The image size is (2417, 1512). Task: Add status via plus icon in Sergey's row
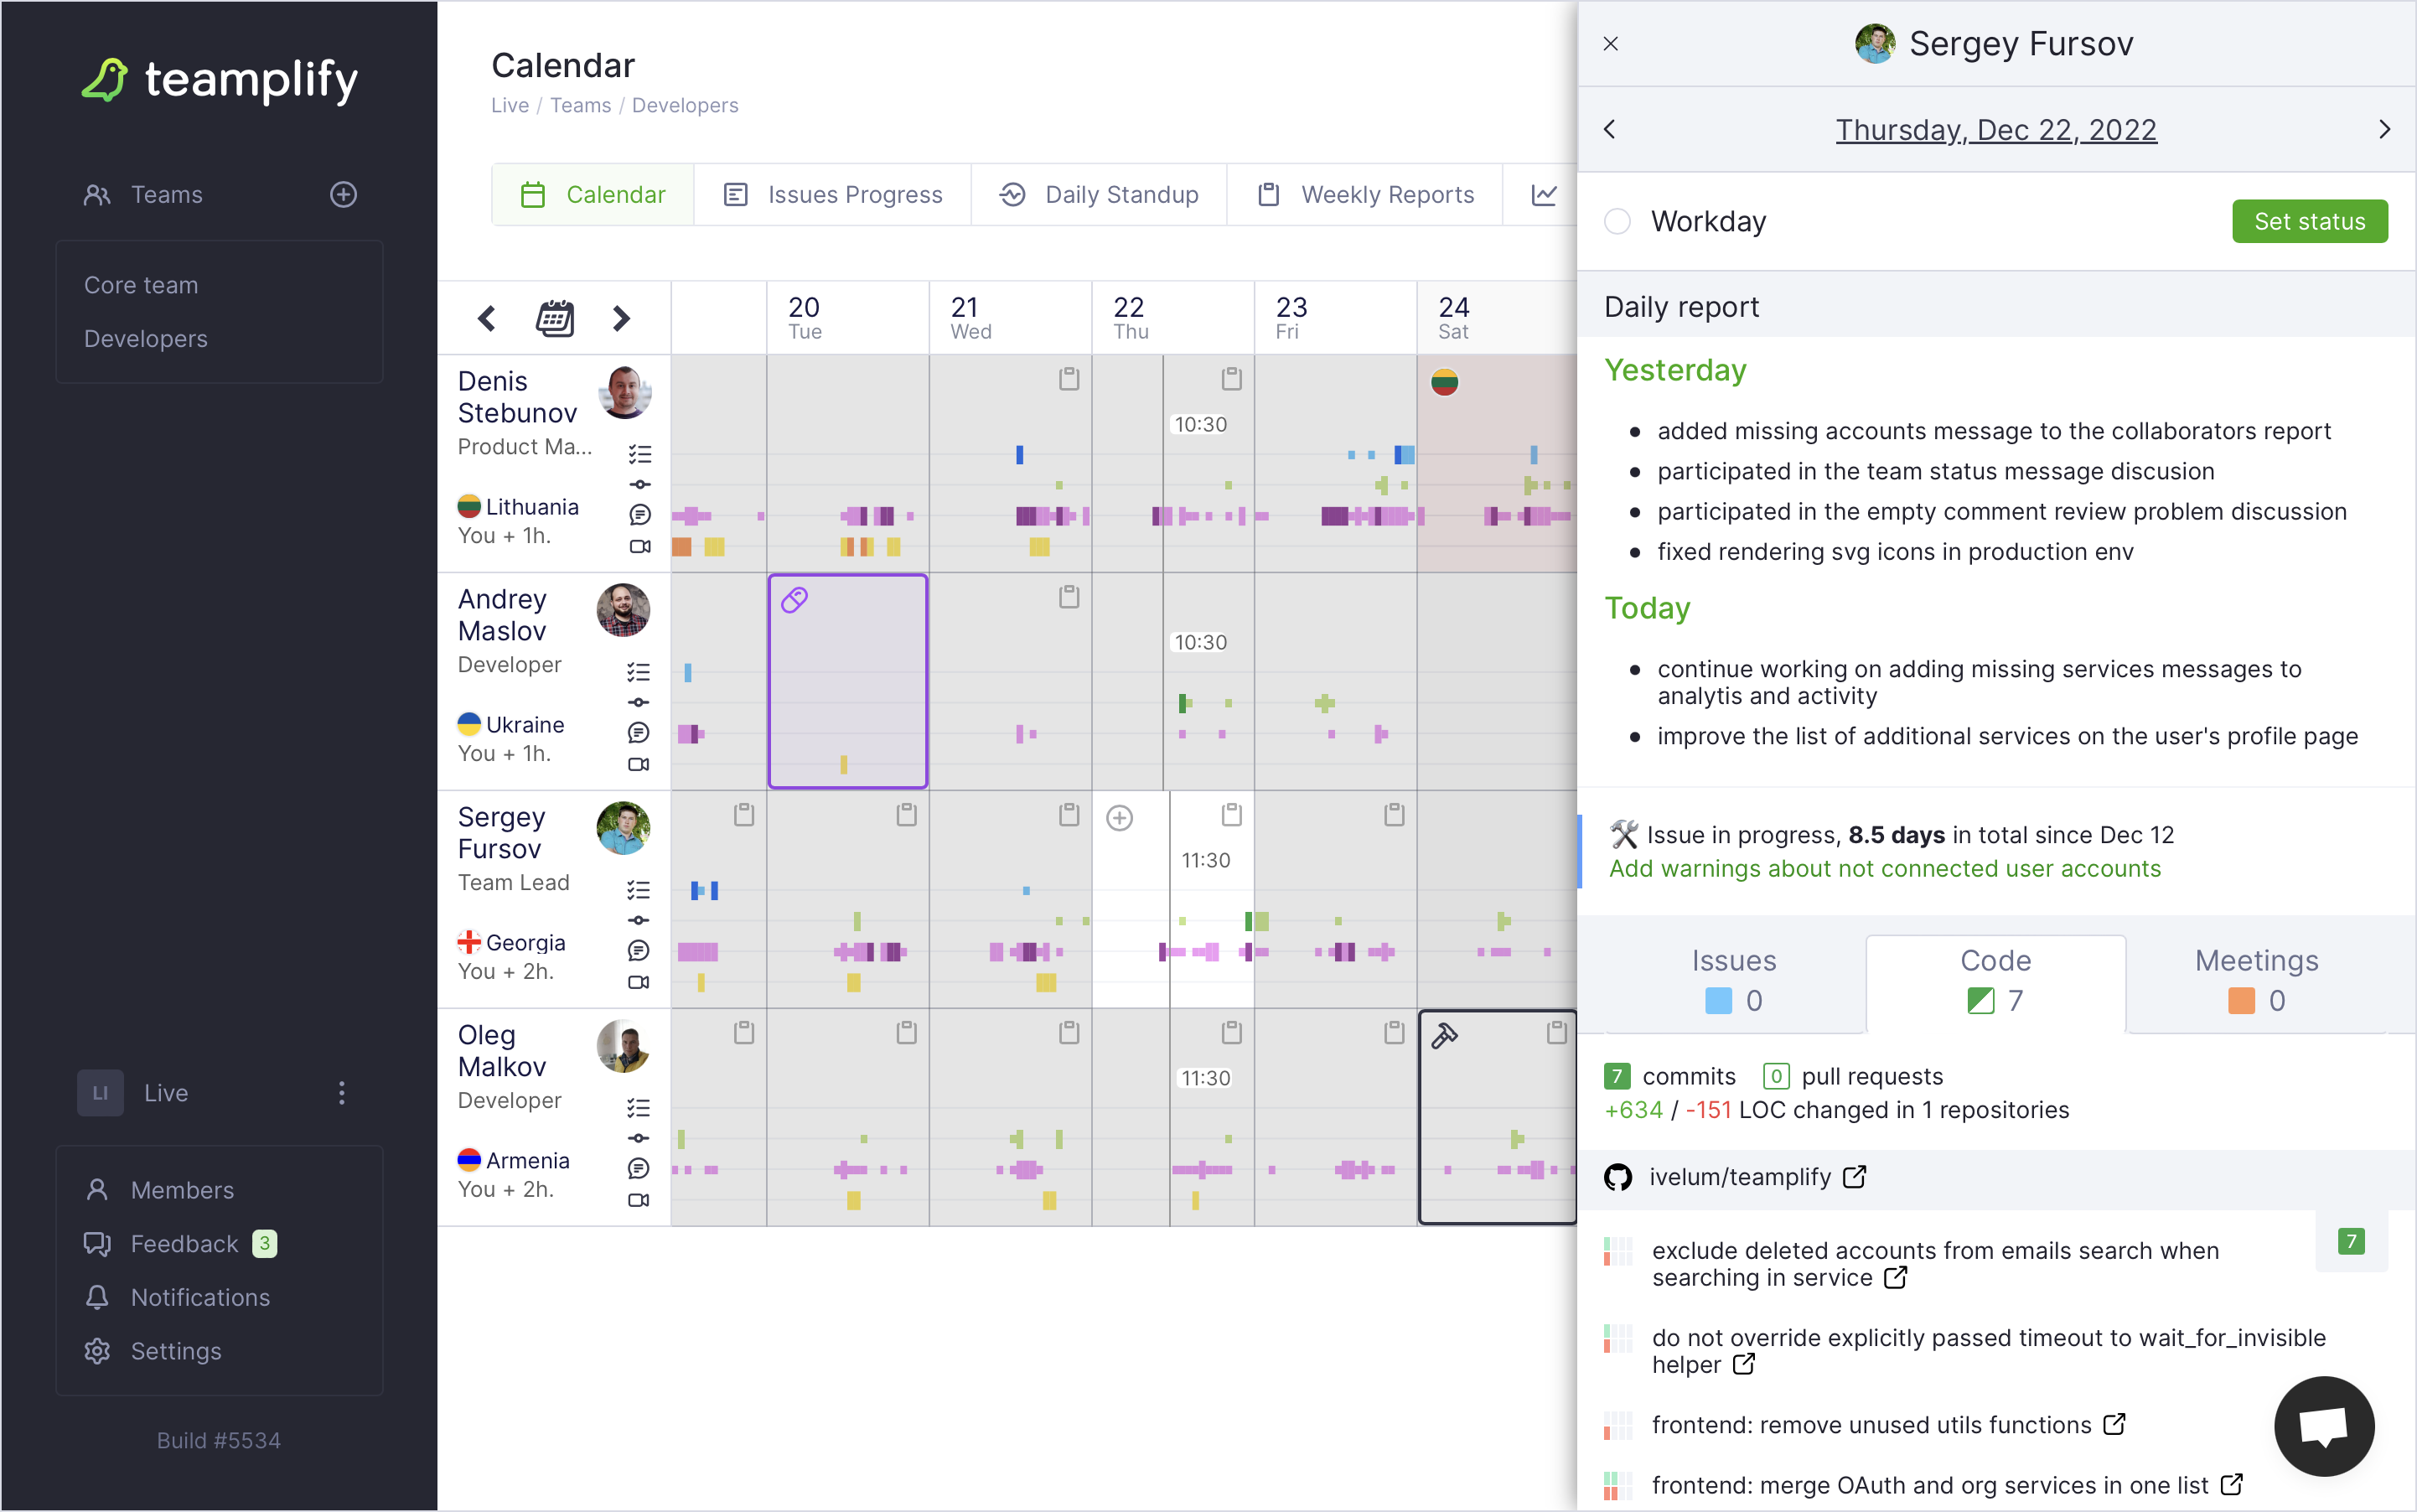pos(1119,817)
